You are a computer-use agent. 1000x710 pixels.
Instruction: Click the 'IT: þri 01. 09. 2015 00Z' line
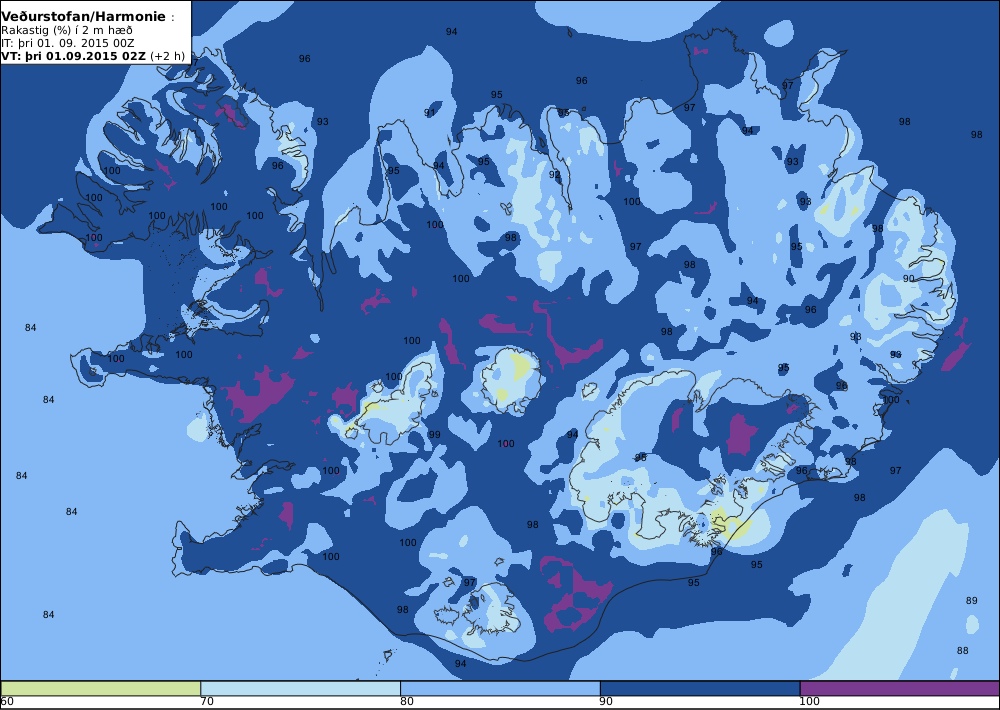click(68, 43)
